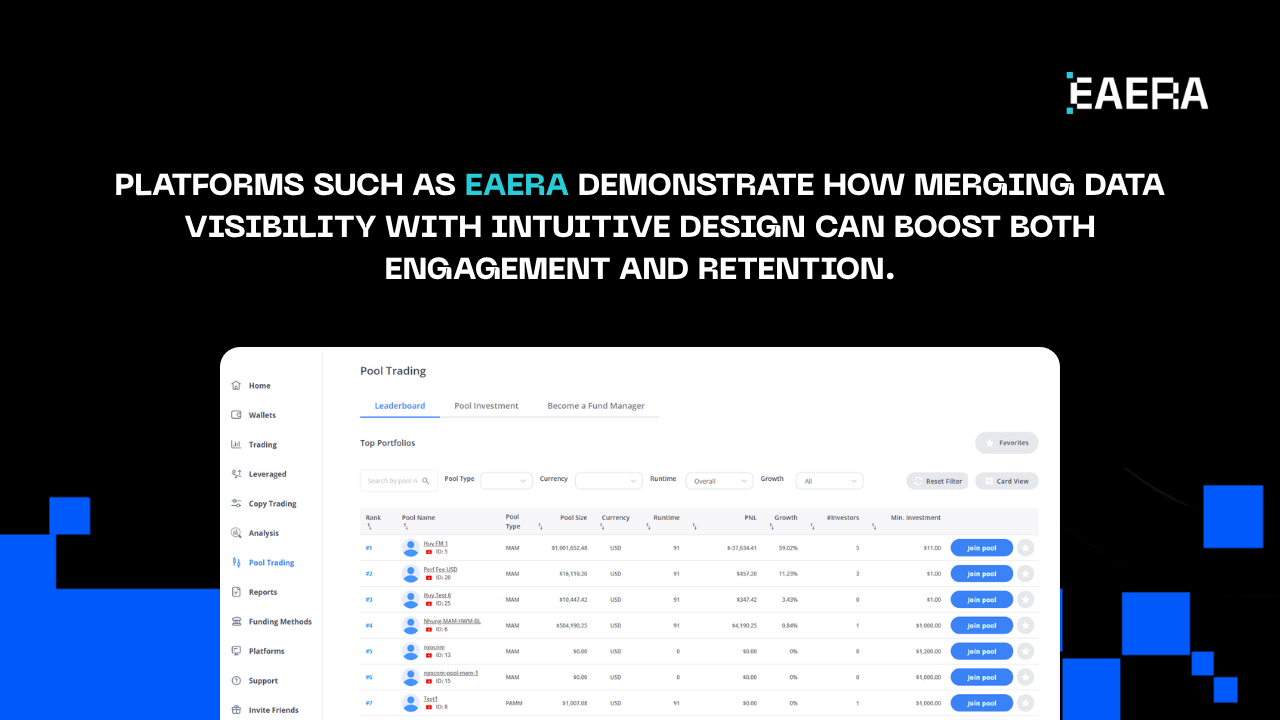1280x720 pixels.
Task: Join the Huy Test 6 pool
Action: [981, 599]
